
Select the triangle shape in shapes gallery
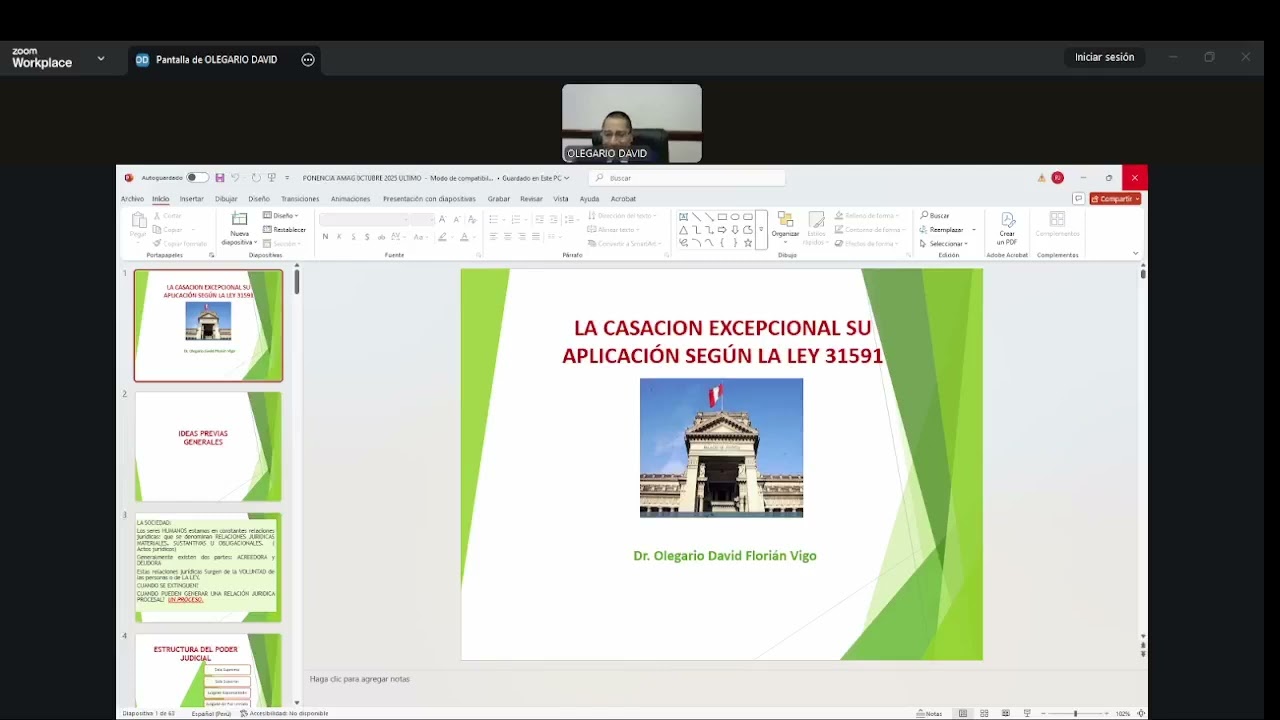[683, 230]
